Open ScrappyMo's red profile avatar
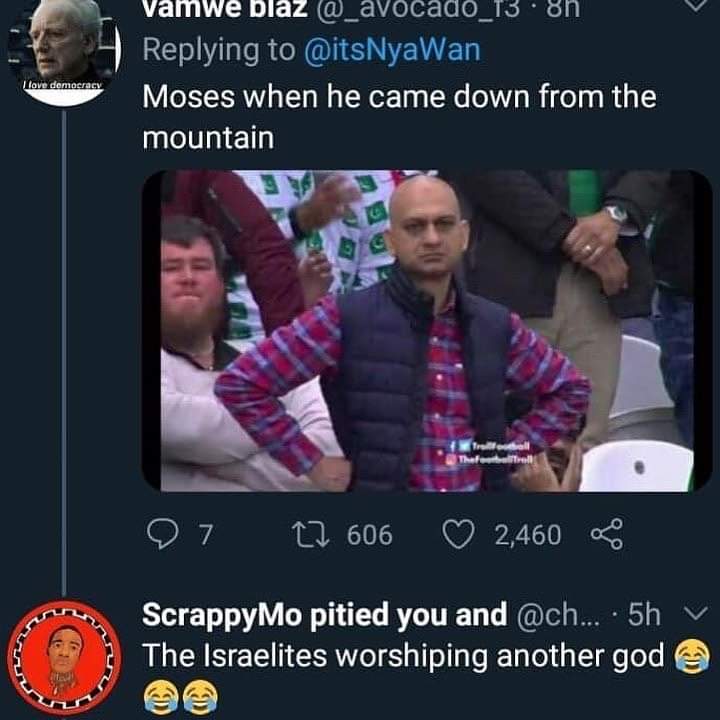The height and width of the screenshot is (720, 720). [x=64, y=658]
